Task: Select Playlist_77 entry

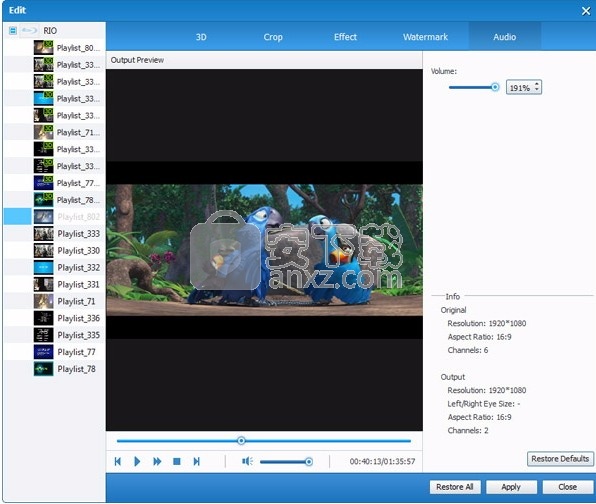Action: click(54, 352)
